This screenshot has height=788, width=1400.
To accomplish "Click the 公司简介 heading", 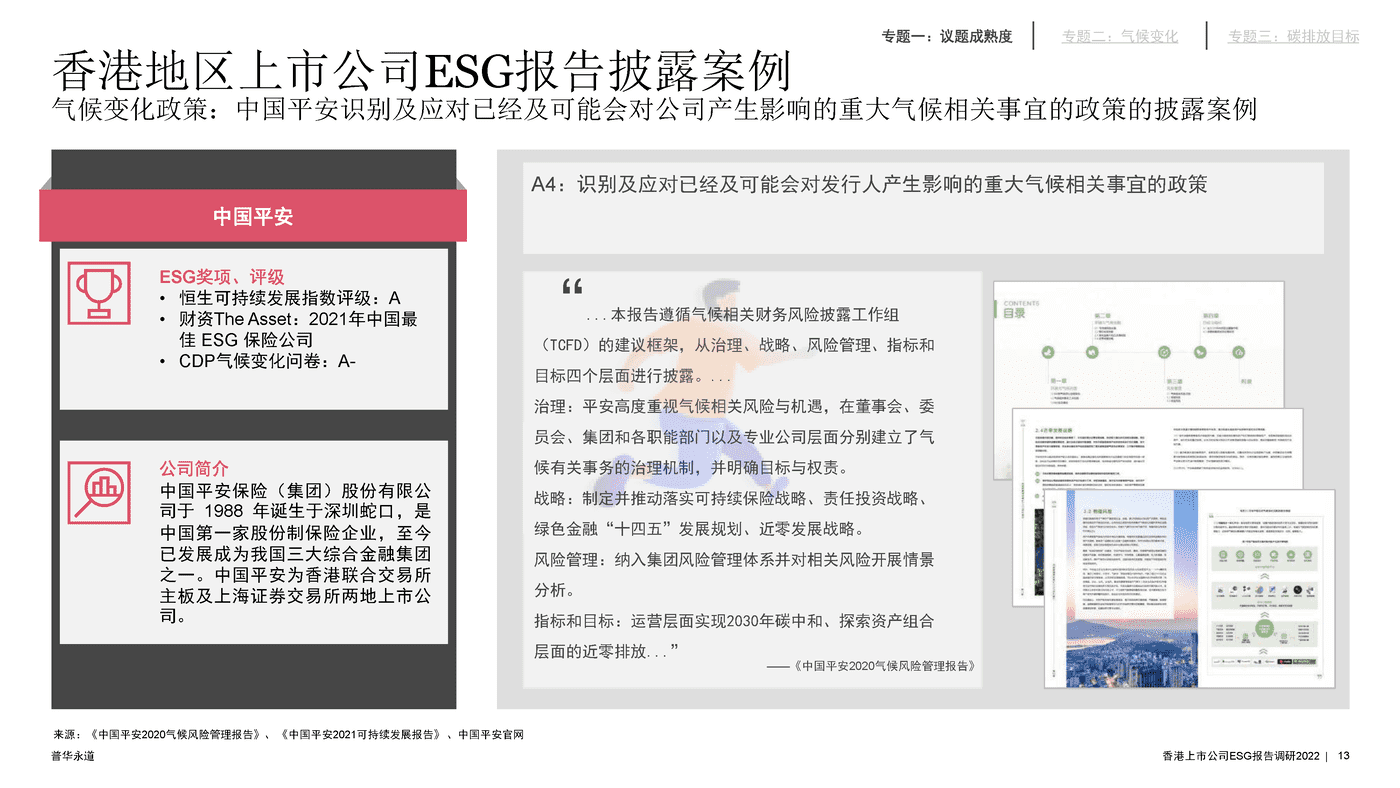I will point(194,468).
